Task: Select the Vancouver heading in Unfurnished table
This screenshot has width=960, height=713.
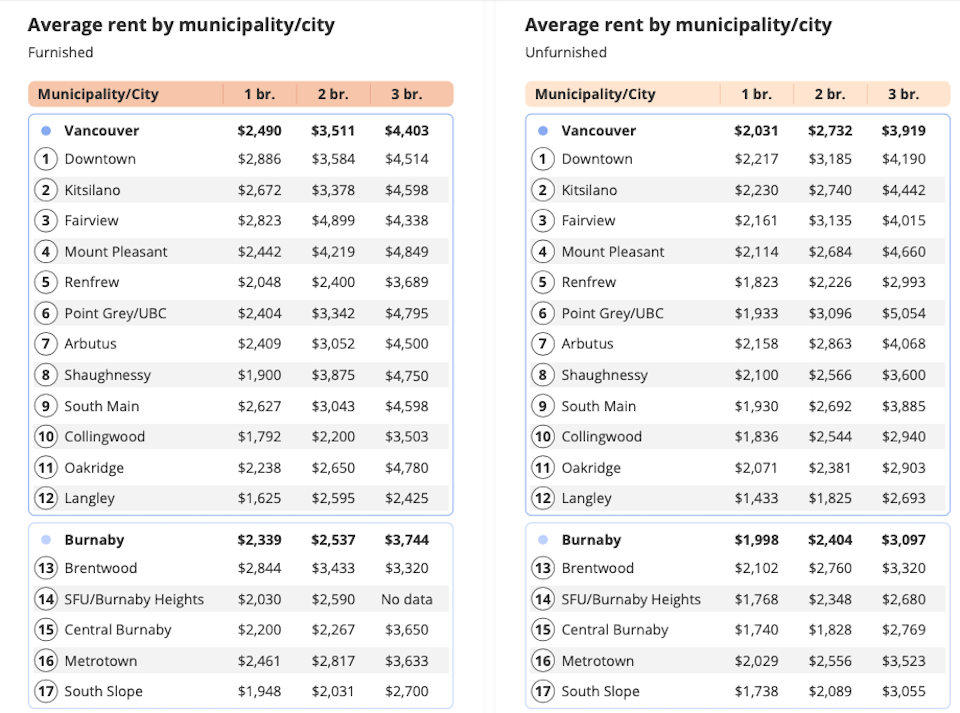Action: [599, 130]
